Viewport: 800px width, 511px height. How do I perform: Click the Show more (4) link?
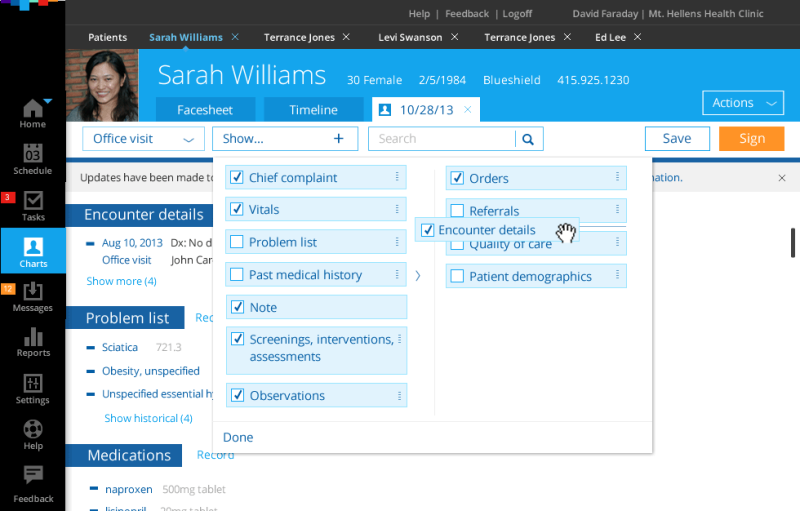coord(121,282)
